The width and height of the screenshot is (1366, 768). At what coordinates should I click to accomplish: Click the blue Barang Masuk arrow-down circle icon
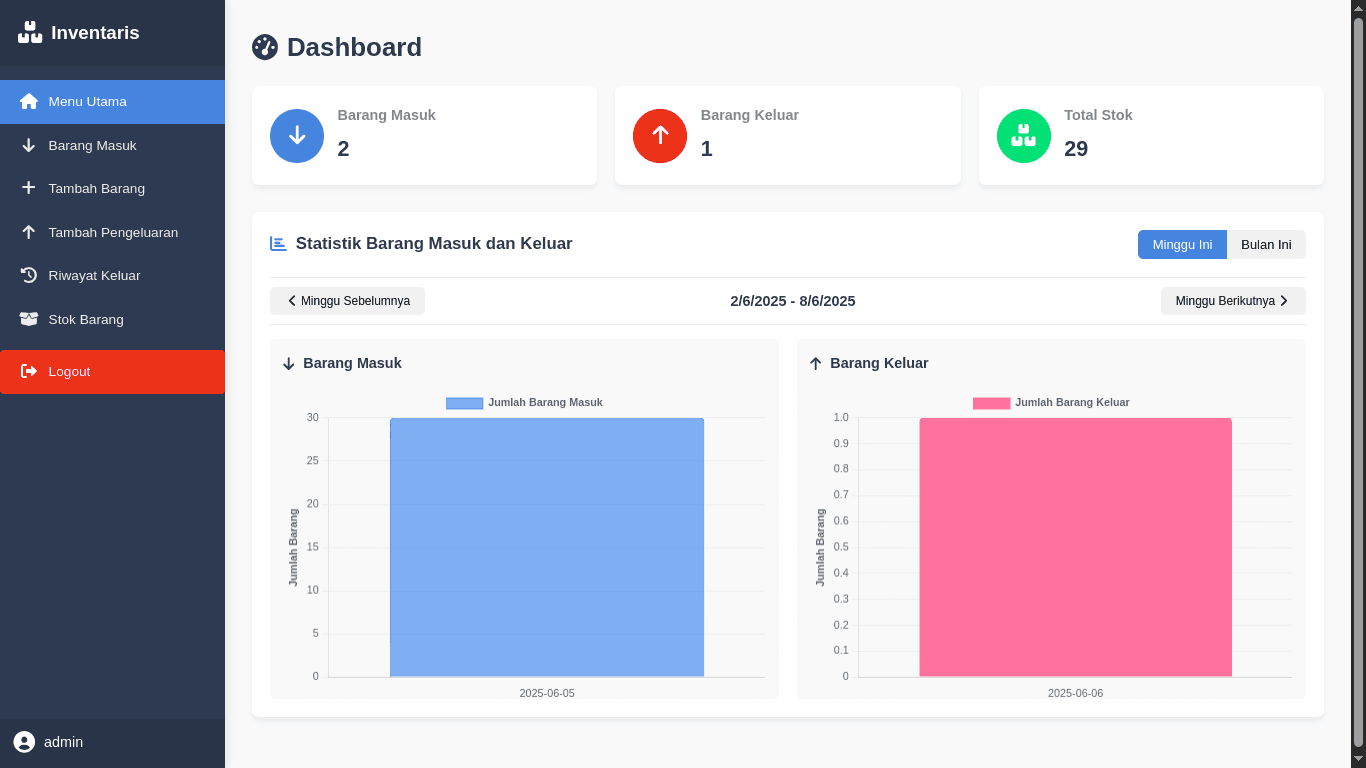[297, 136]
